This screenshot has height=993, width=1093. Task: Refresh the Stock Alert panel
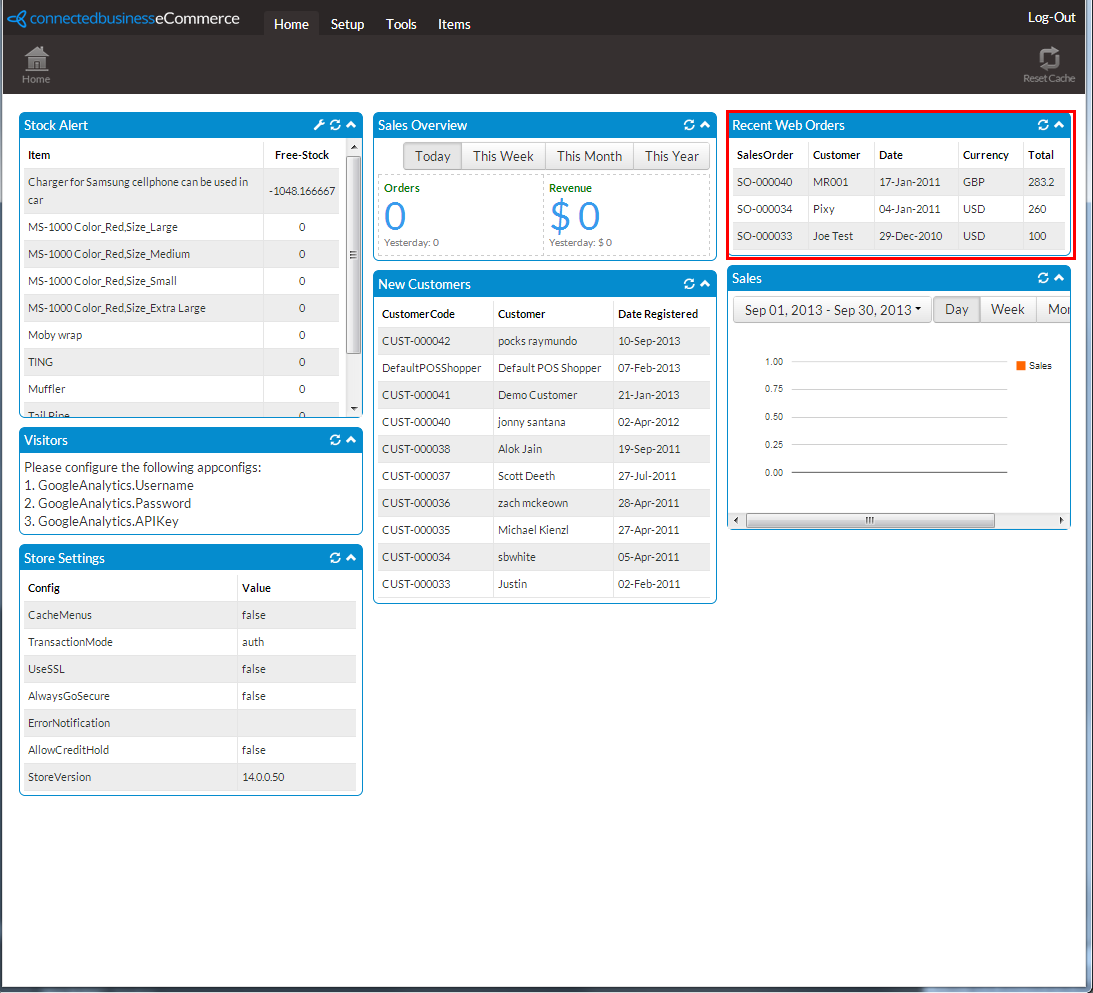[x=335, y=125]
